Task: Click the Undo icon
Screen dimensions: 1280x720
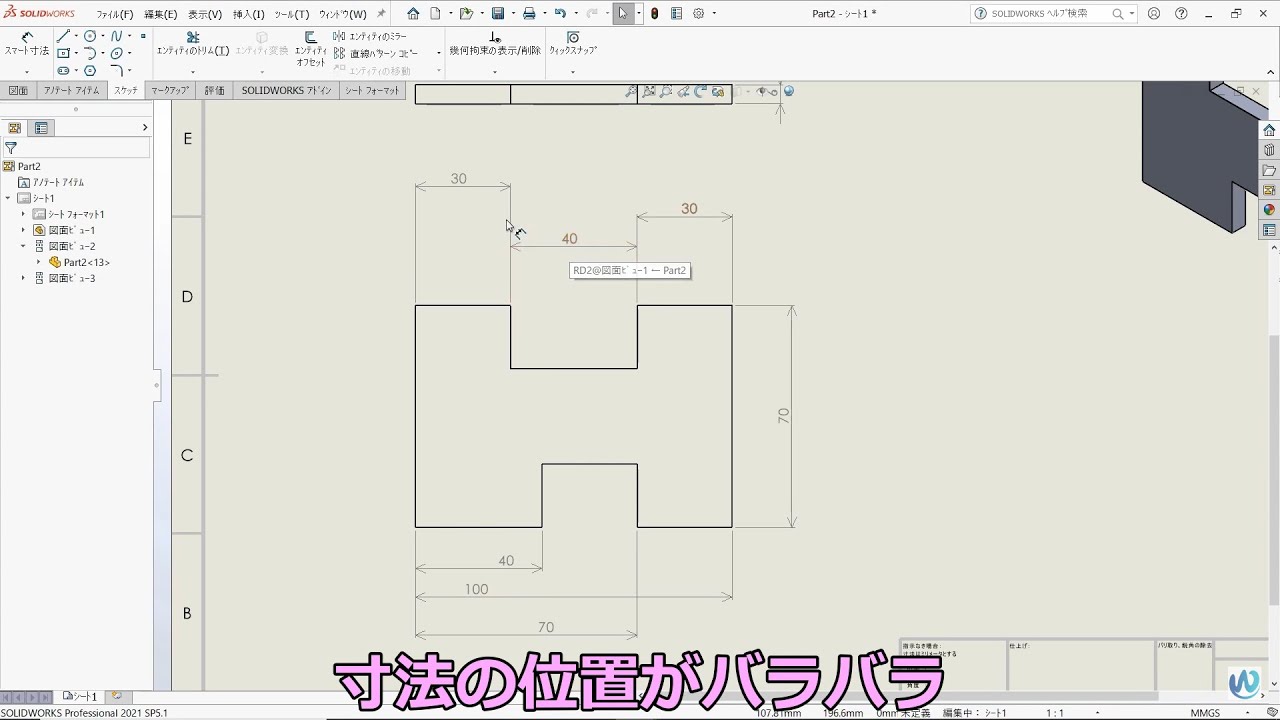Action: pyautogui.click(x=560, y=14)
